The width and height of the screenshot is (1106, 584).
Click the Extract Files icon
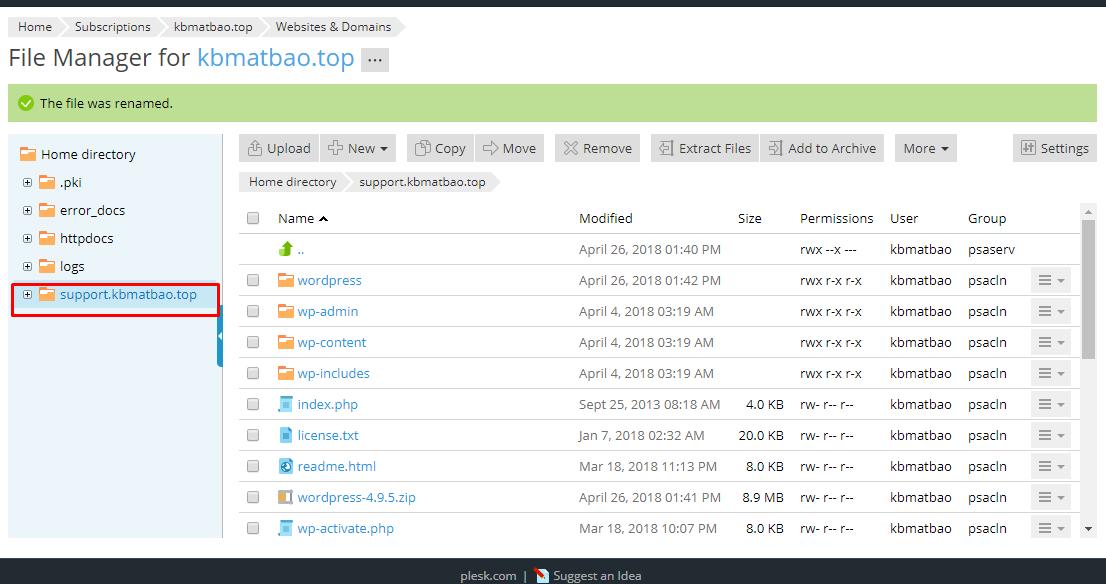click(x=666, y=148)
